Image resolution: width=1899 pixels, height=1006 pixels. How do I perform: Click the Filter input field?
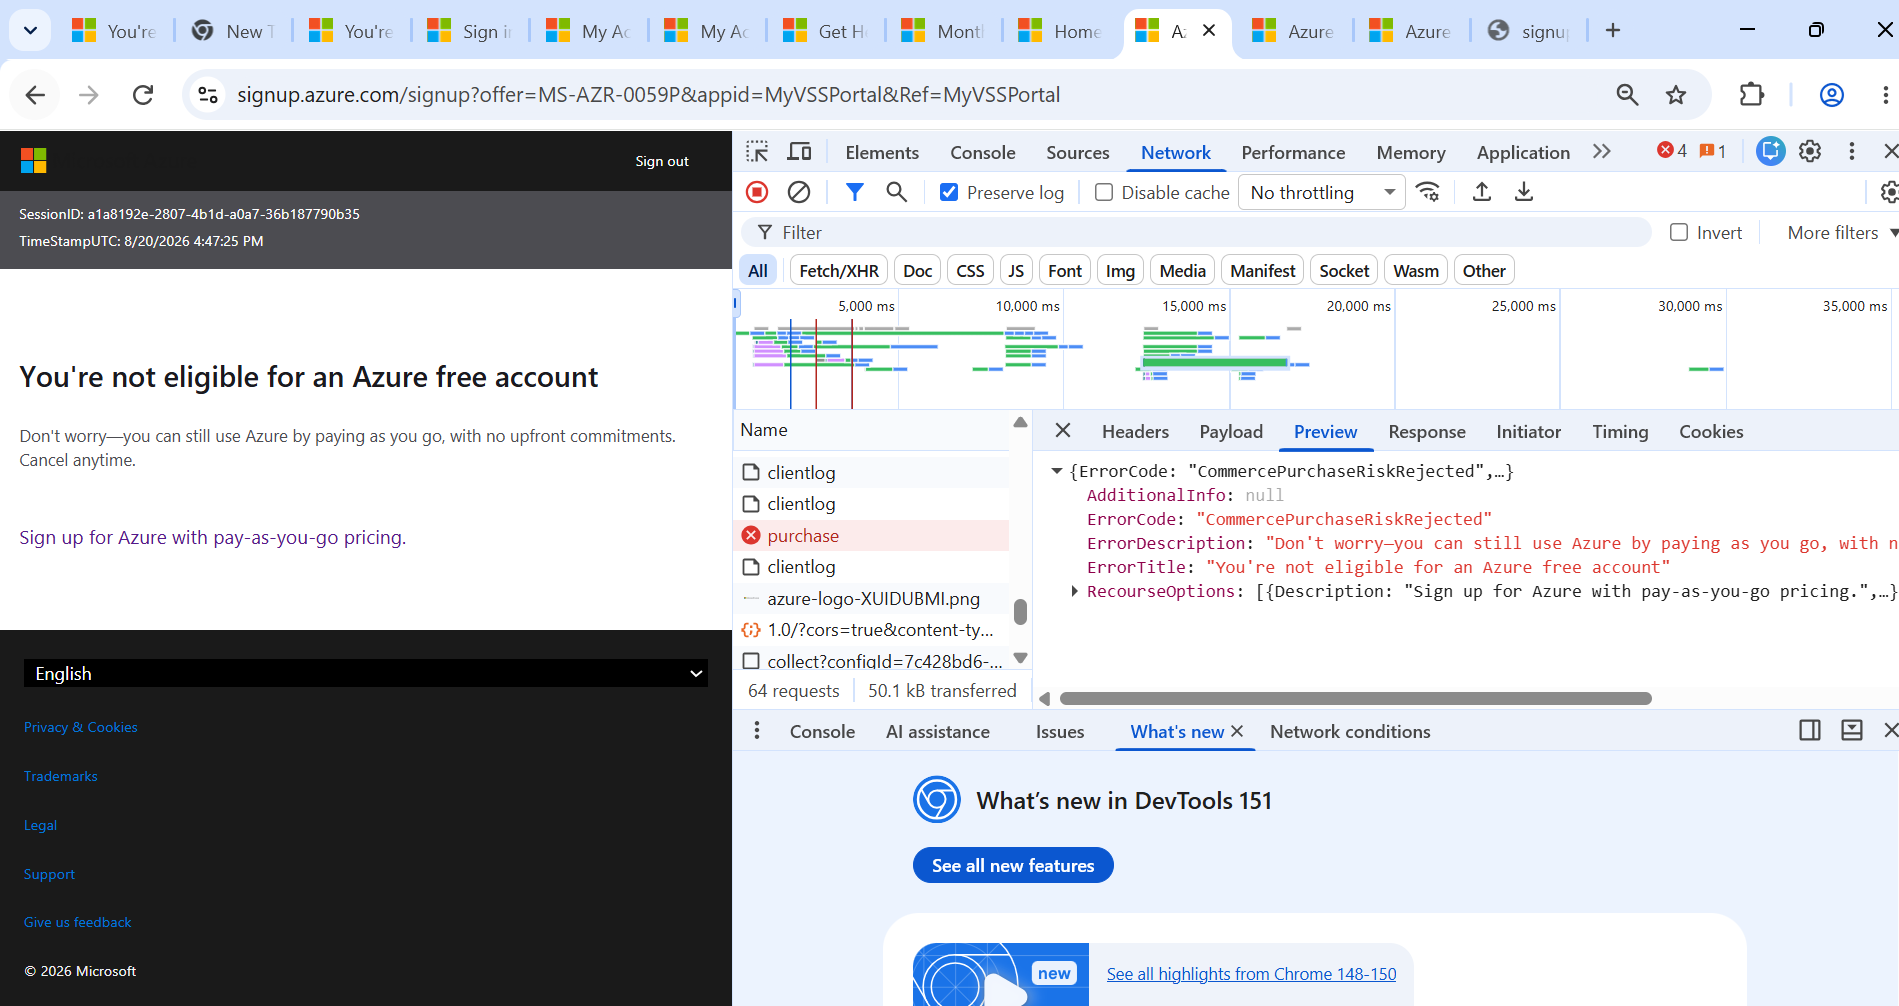1195,232
